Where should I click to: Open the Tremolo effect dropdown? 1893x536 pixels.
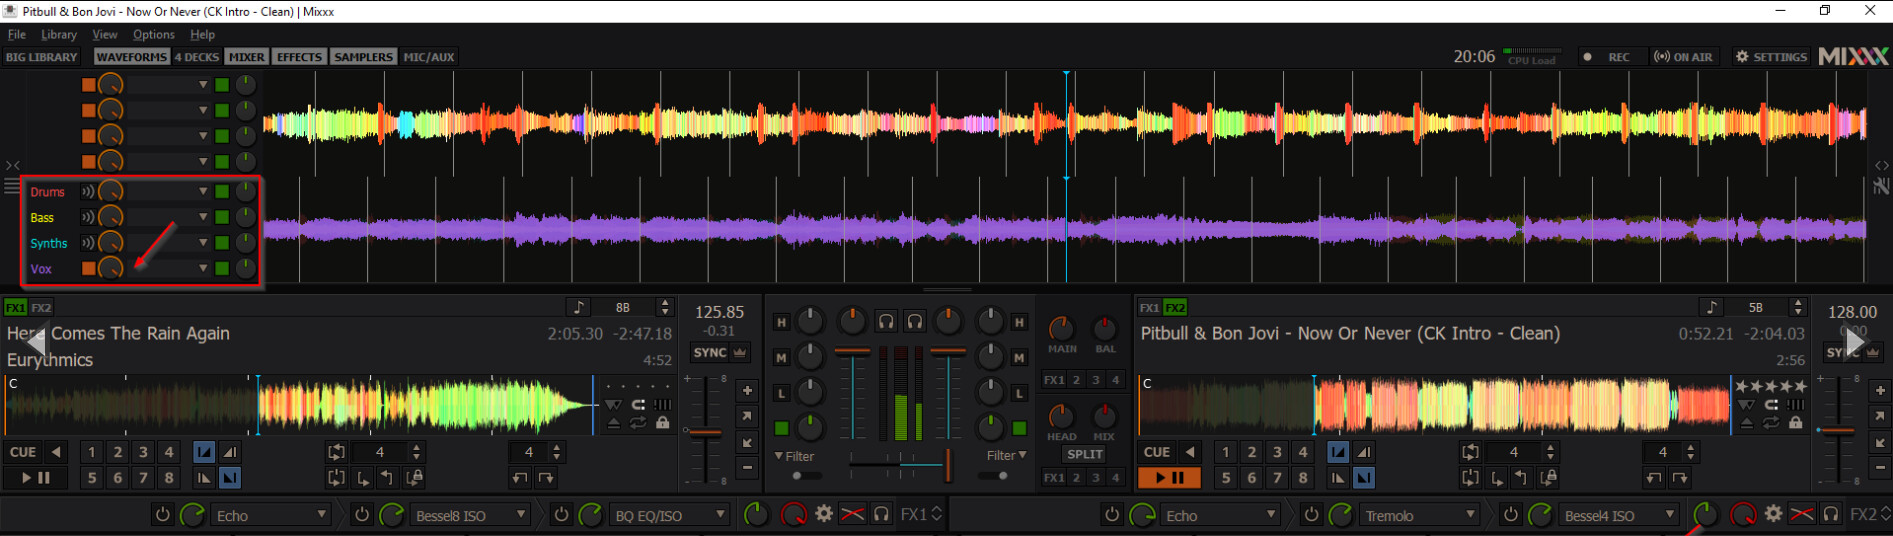[1419, 516]
